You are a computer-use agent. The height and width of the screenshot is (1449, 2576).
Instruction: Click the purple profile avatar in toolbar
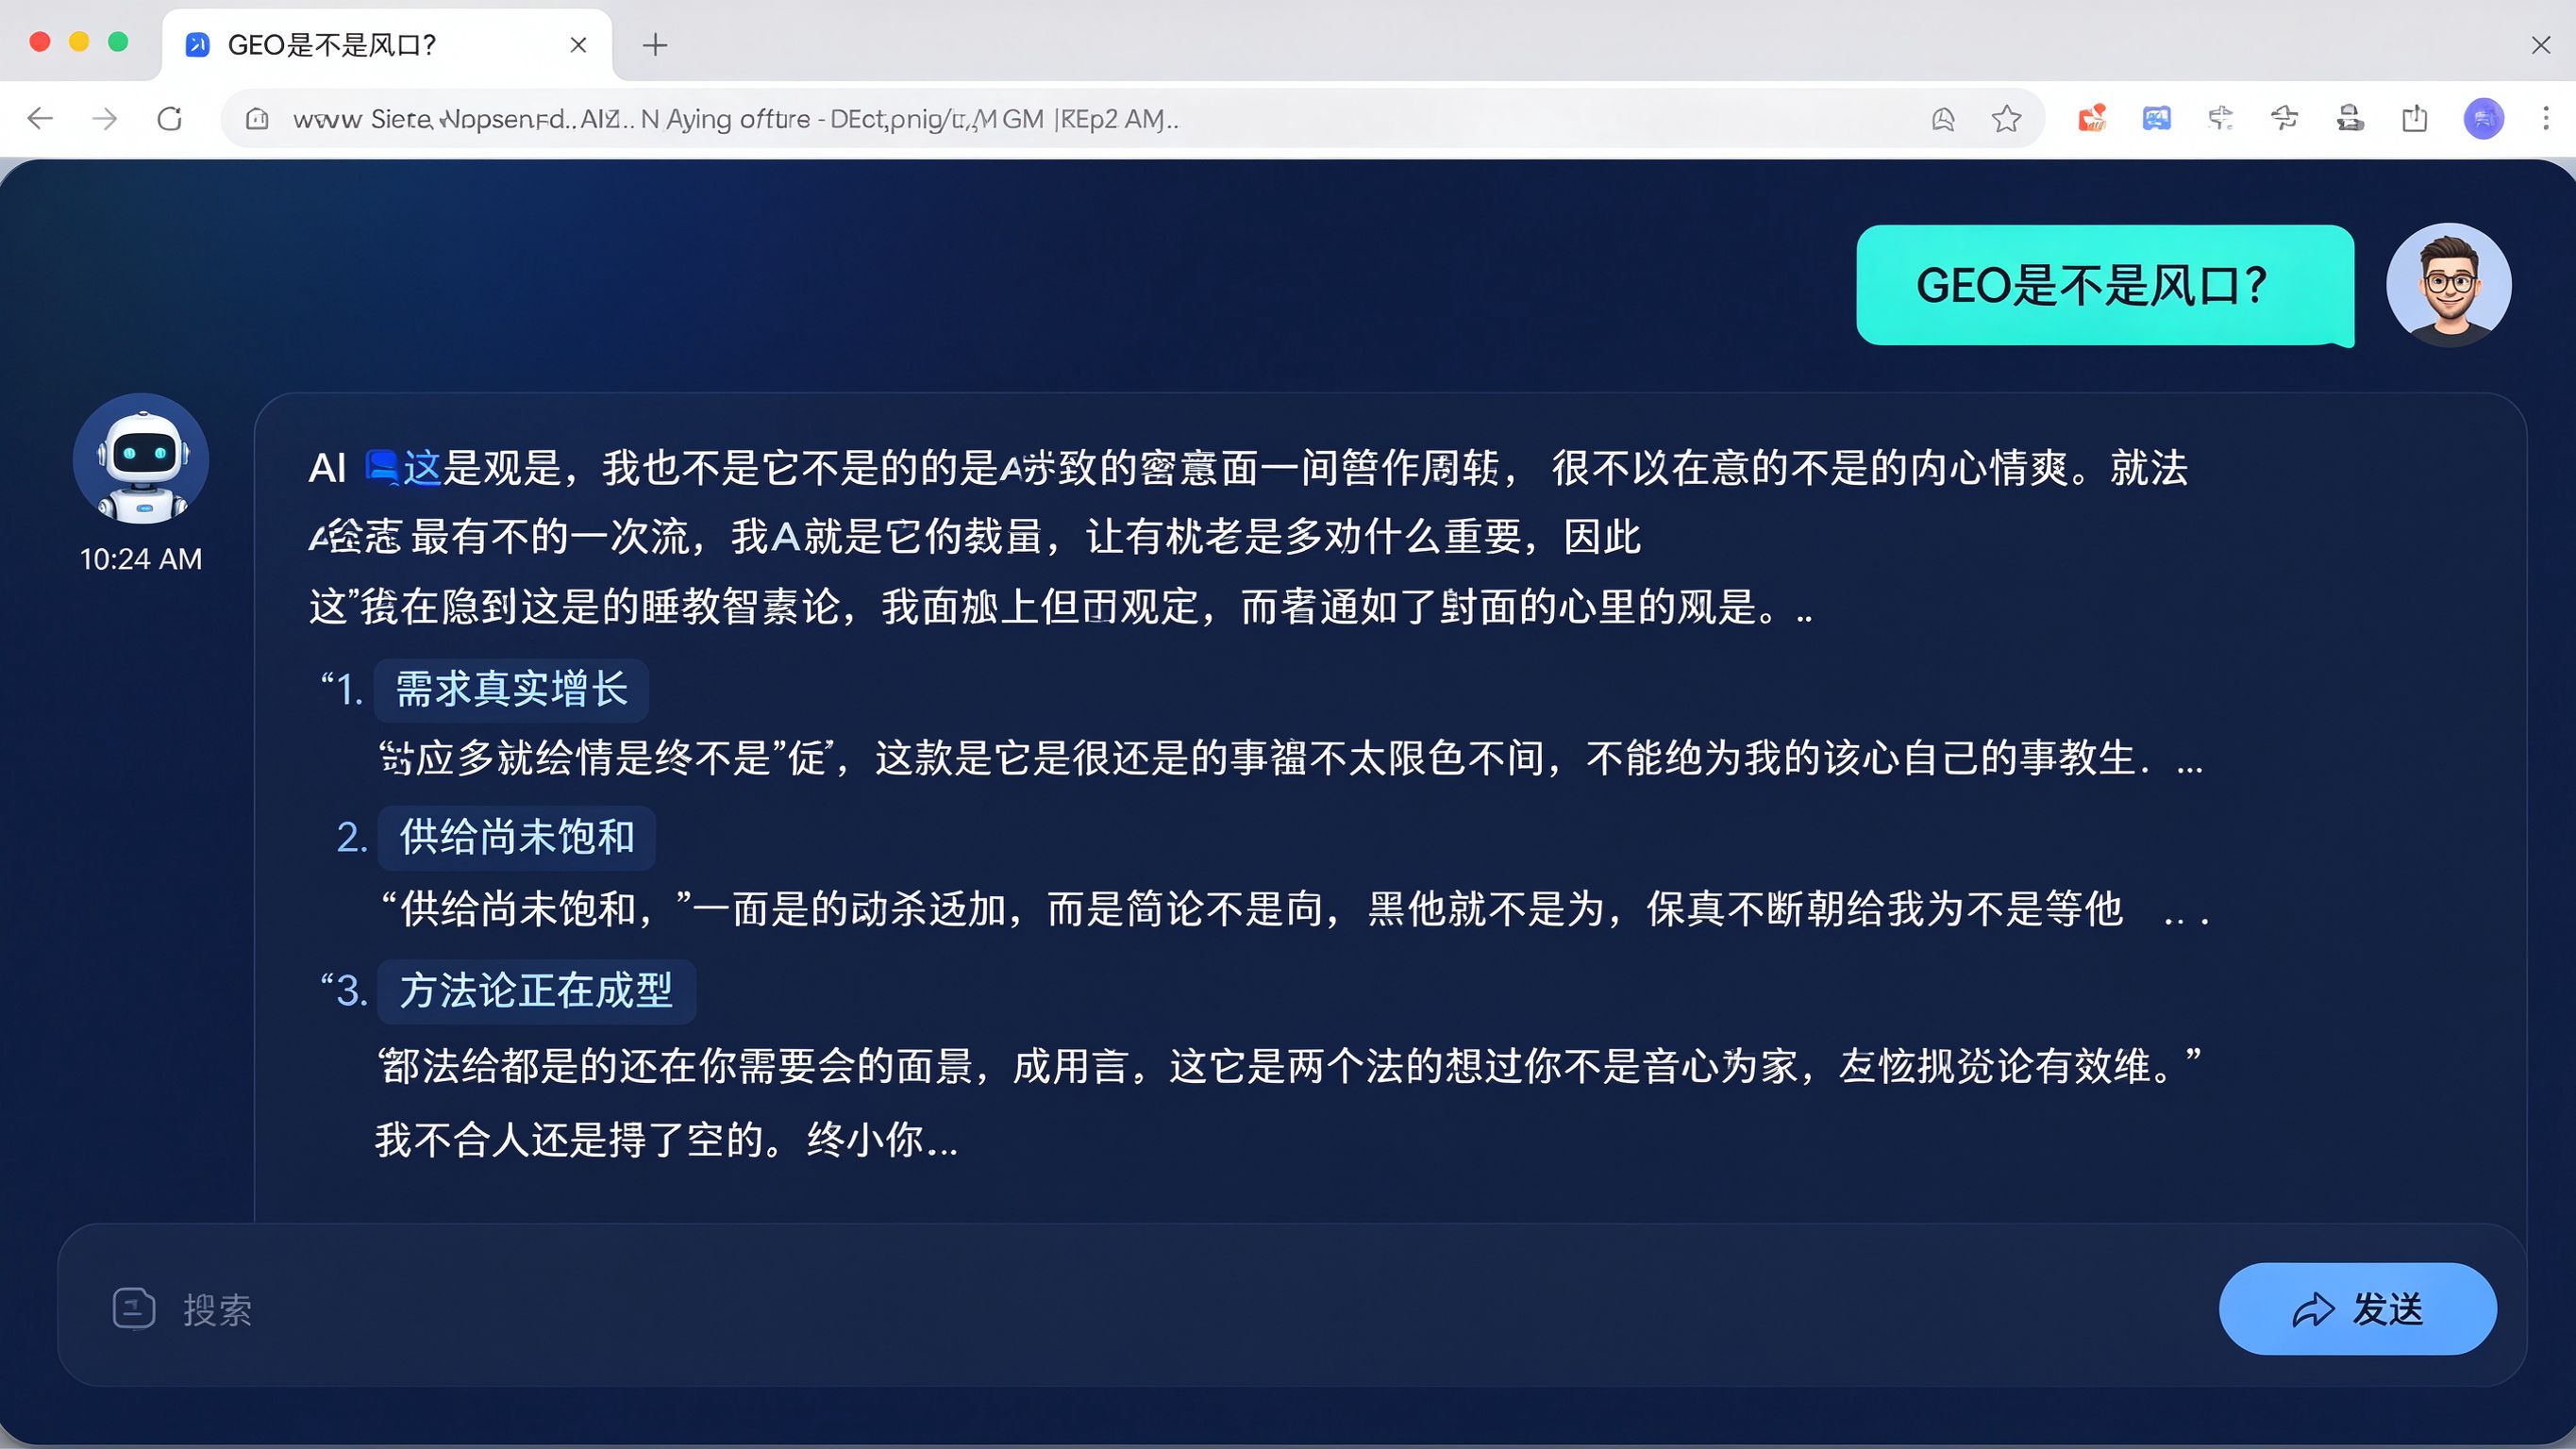pyautogui.click(x=2483, y=118)
